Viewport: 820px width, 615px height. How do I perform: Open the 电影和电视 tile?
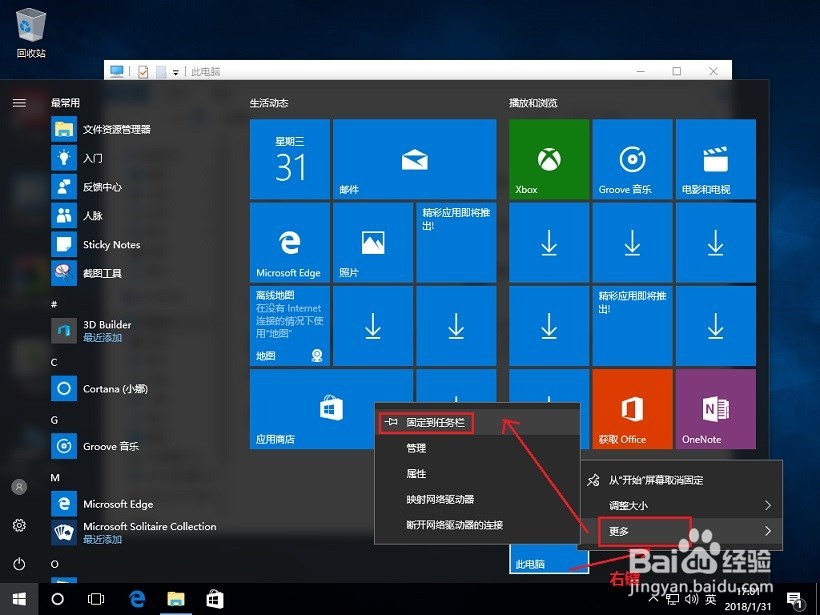pyautogui.click(x=715, y=158)
